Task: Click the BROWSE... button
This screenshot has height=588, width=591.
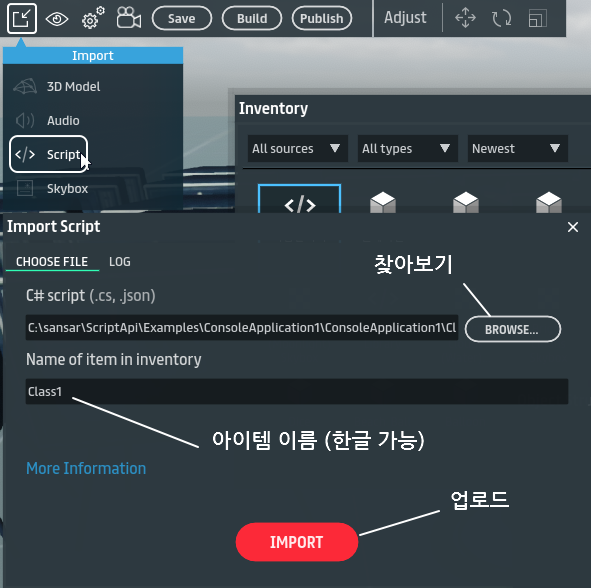Action: [513, 329]
